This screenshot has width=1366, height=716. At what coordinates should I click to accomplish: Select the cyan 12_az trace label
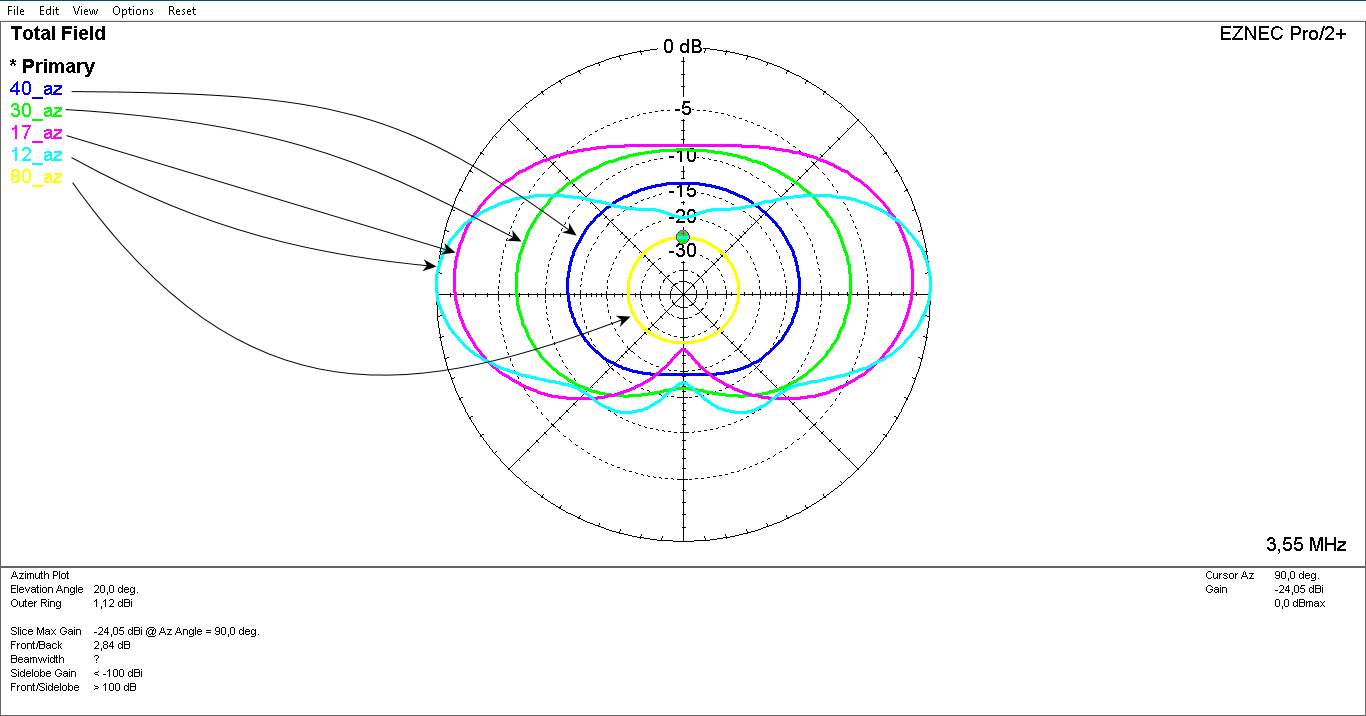click(36, 155)
